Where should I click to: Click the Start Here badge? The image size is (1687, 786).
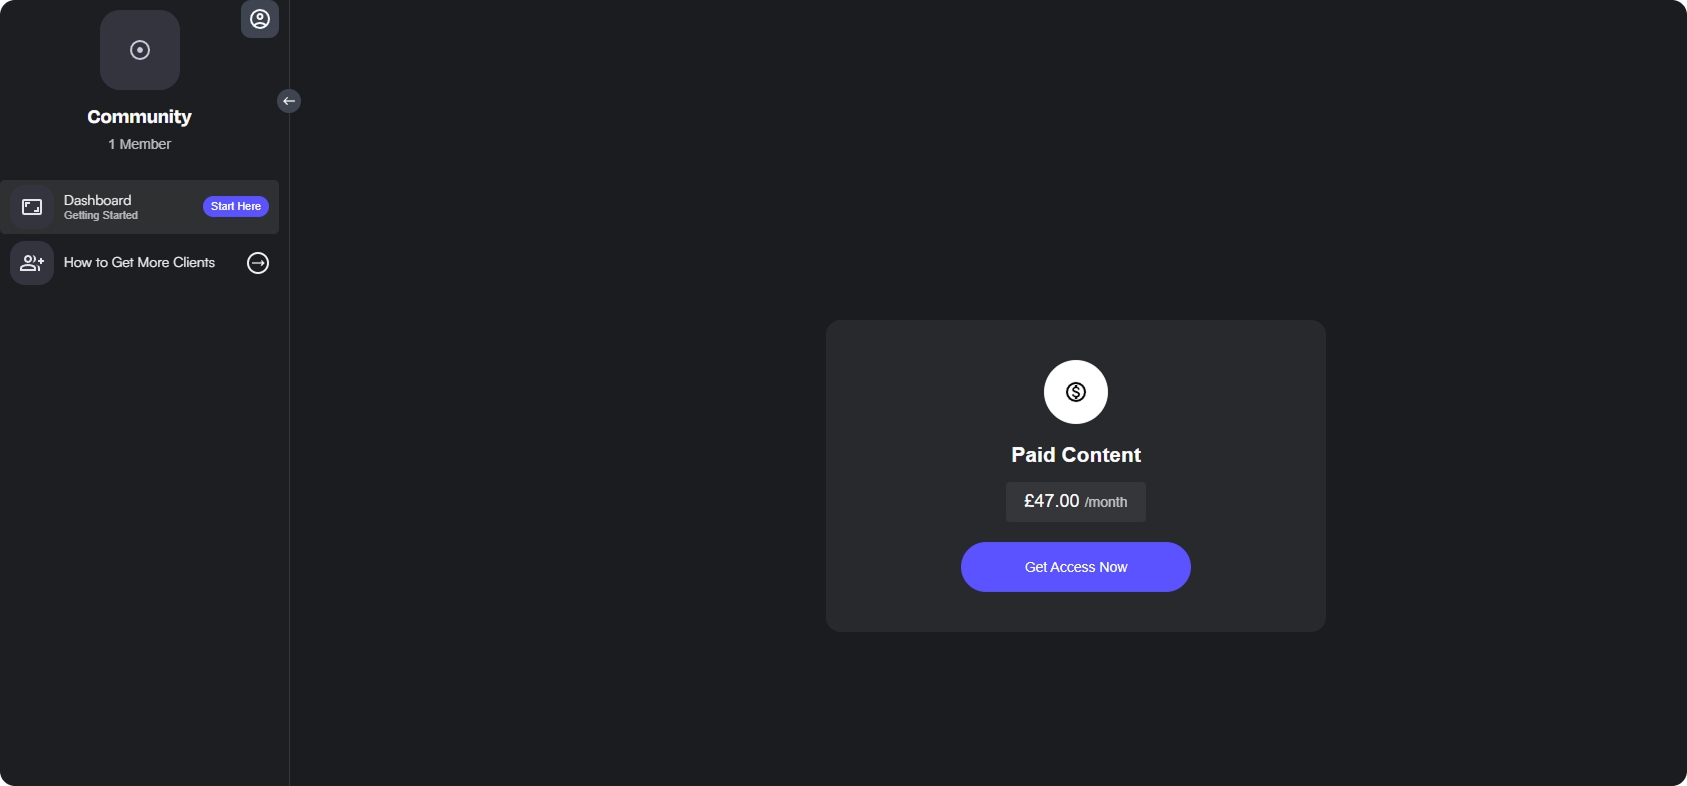(236, 206)
